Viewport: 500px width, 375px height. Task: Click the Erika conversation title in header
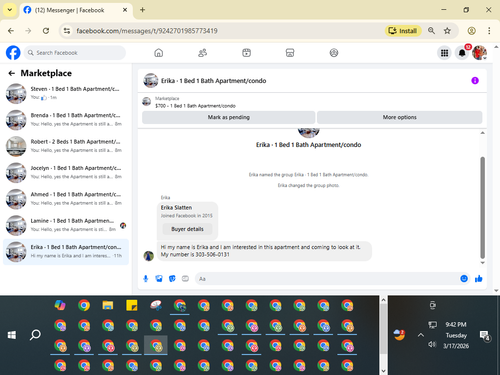213,81
